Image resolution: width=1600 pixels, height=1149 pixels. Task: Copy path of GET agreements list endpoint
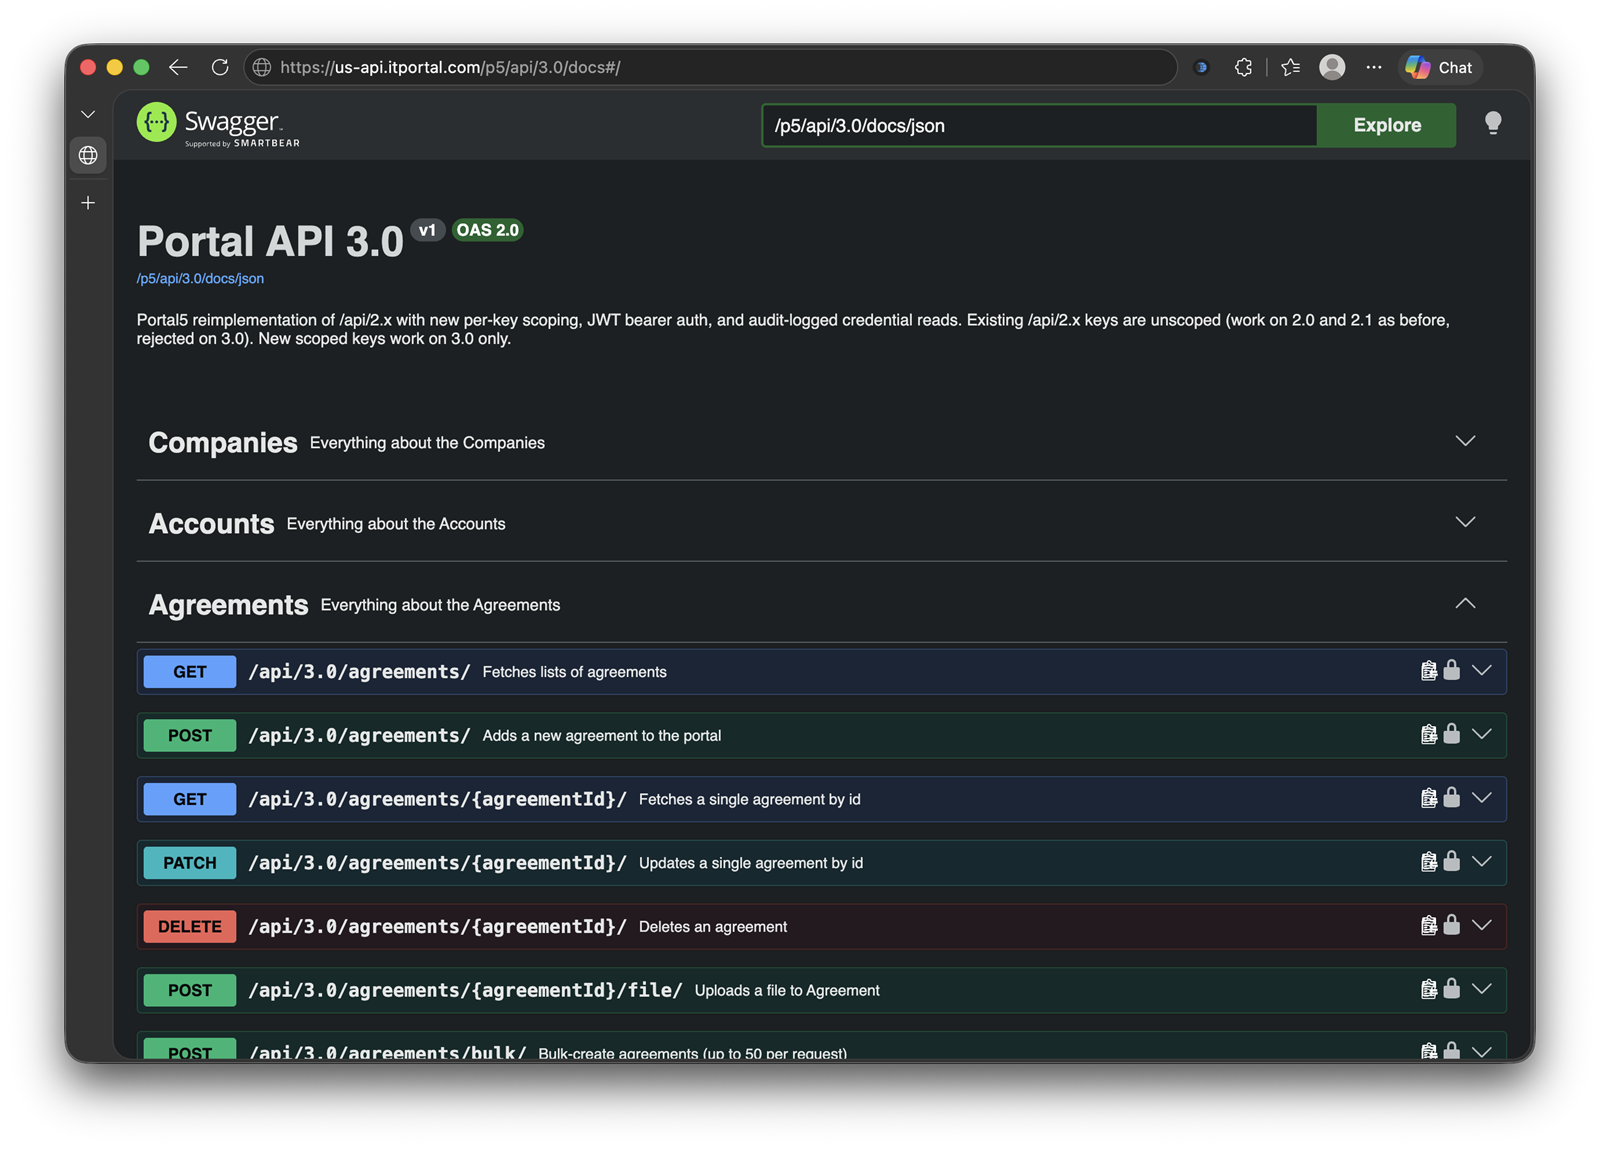tap(1428, 671)
